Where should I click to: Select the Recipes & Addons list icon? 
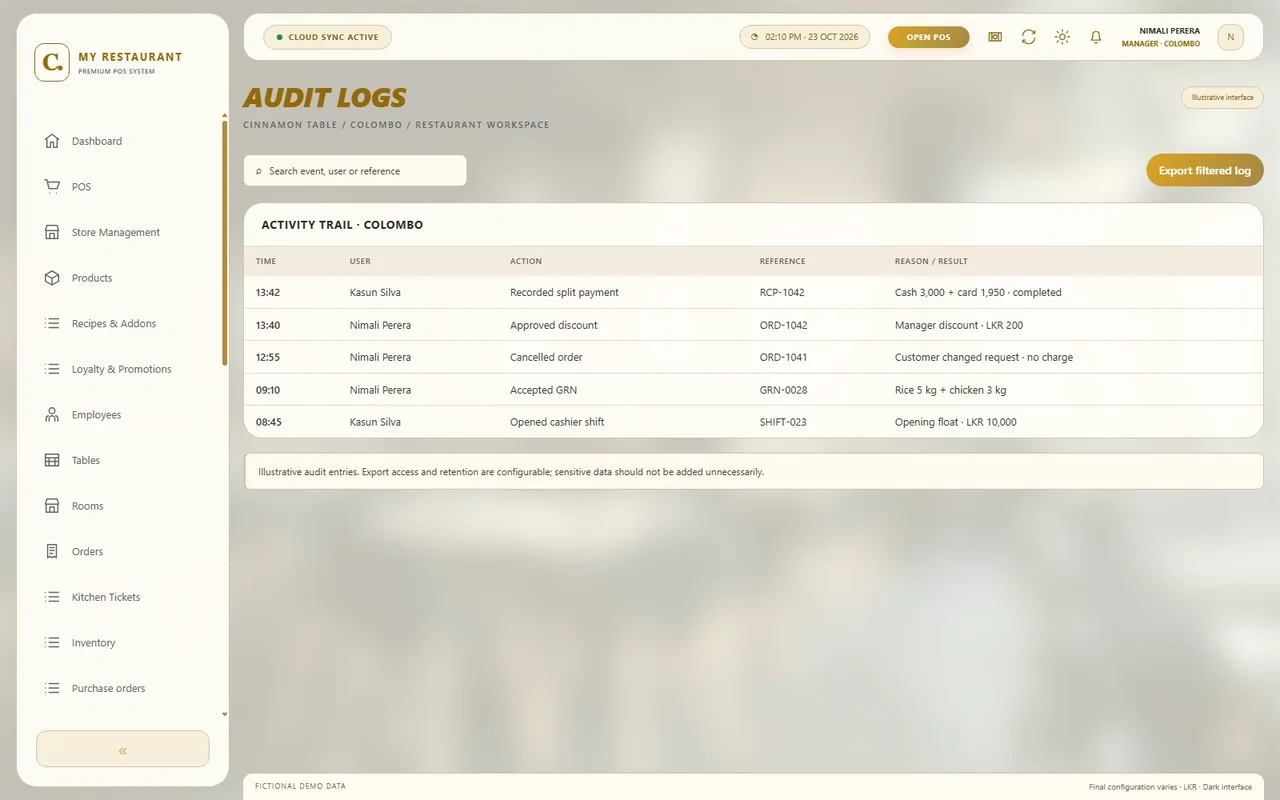[52, 323]
